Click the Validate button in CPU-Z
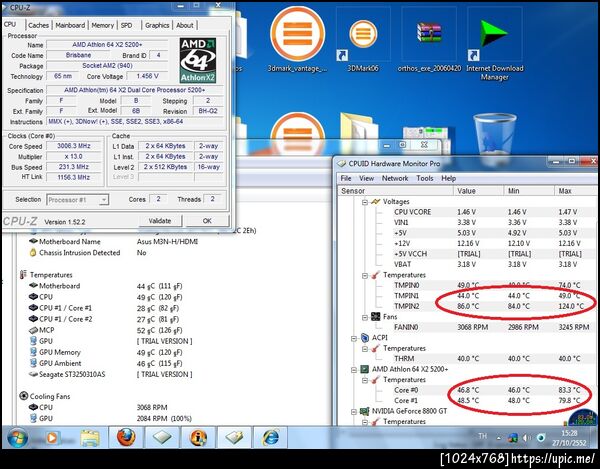The width and height of the screenshot is (600, 469). coord(160,221)
